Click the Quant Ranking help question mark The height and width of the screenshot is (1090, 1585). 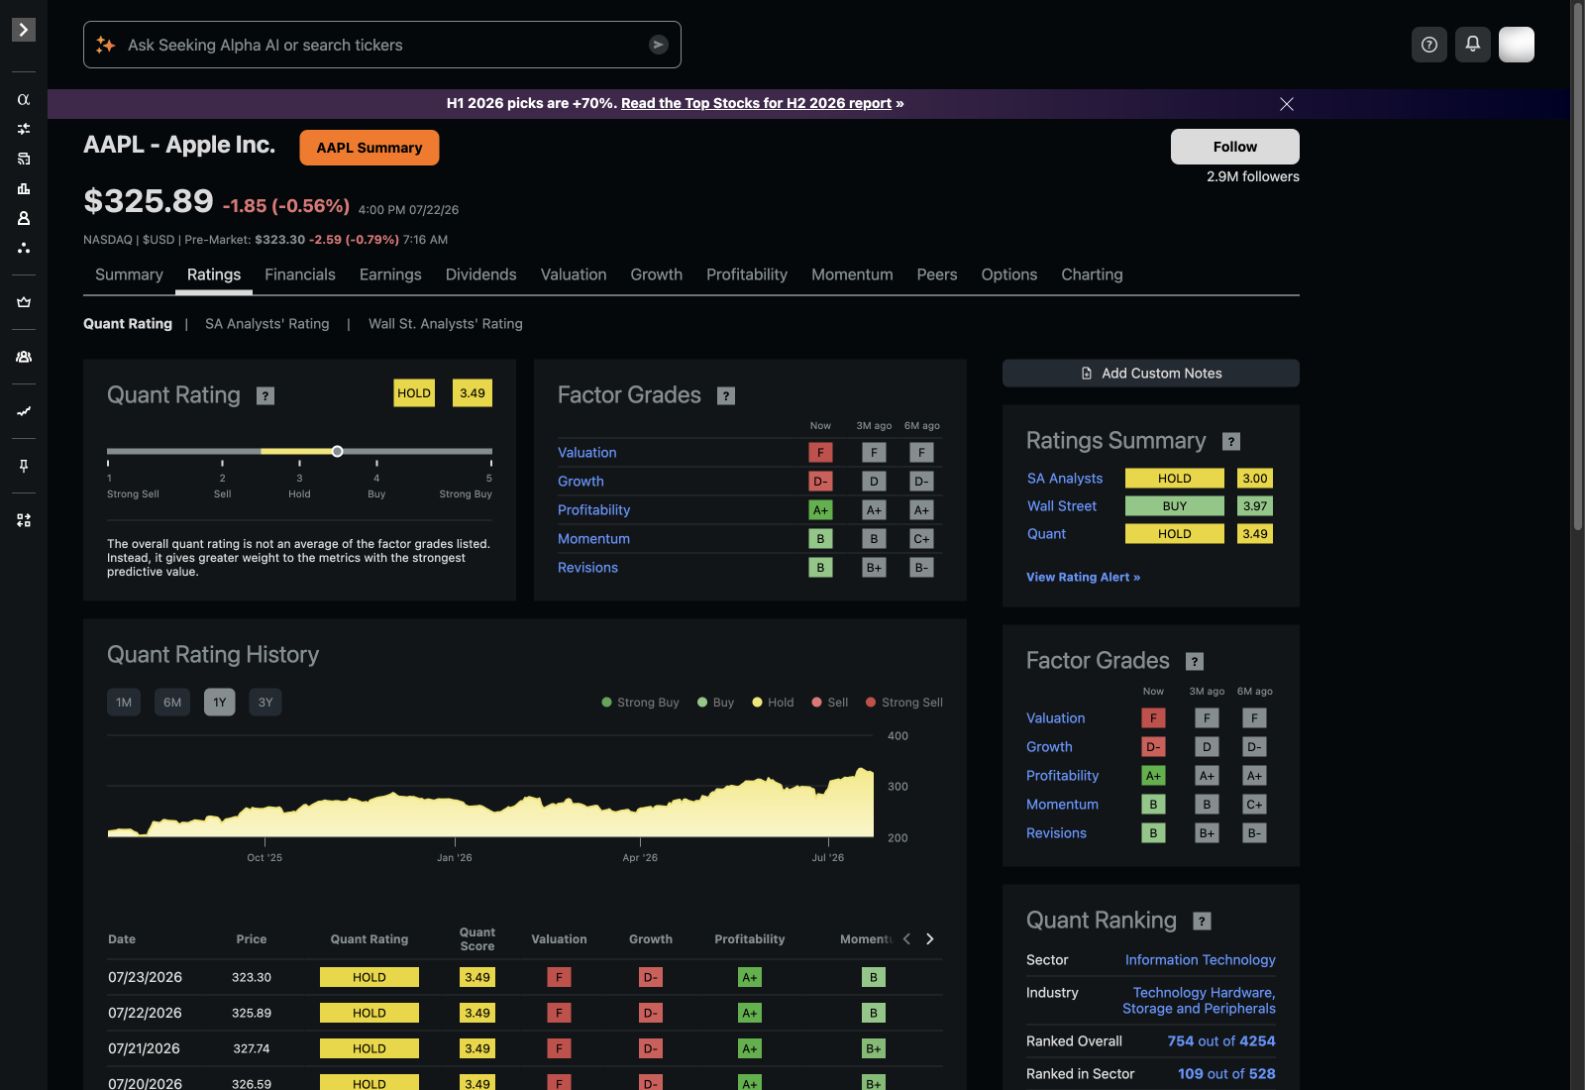coord(1202,922)
